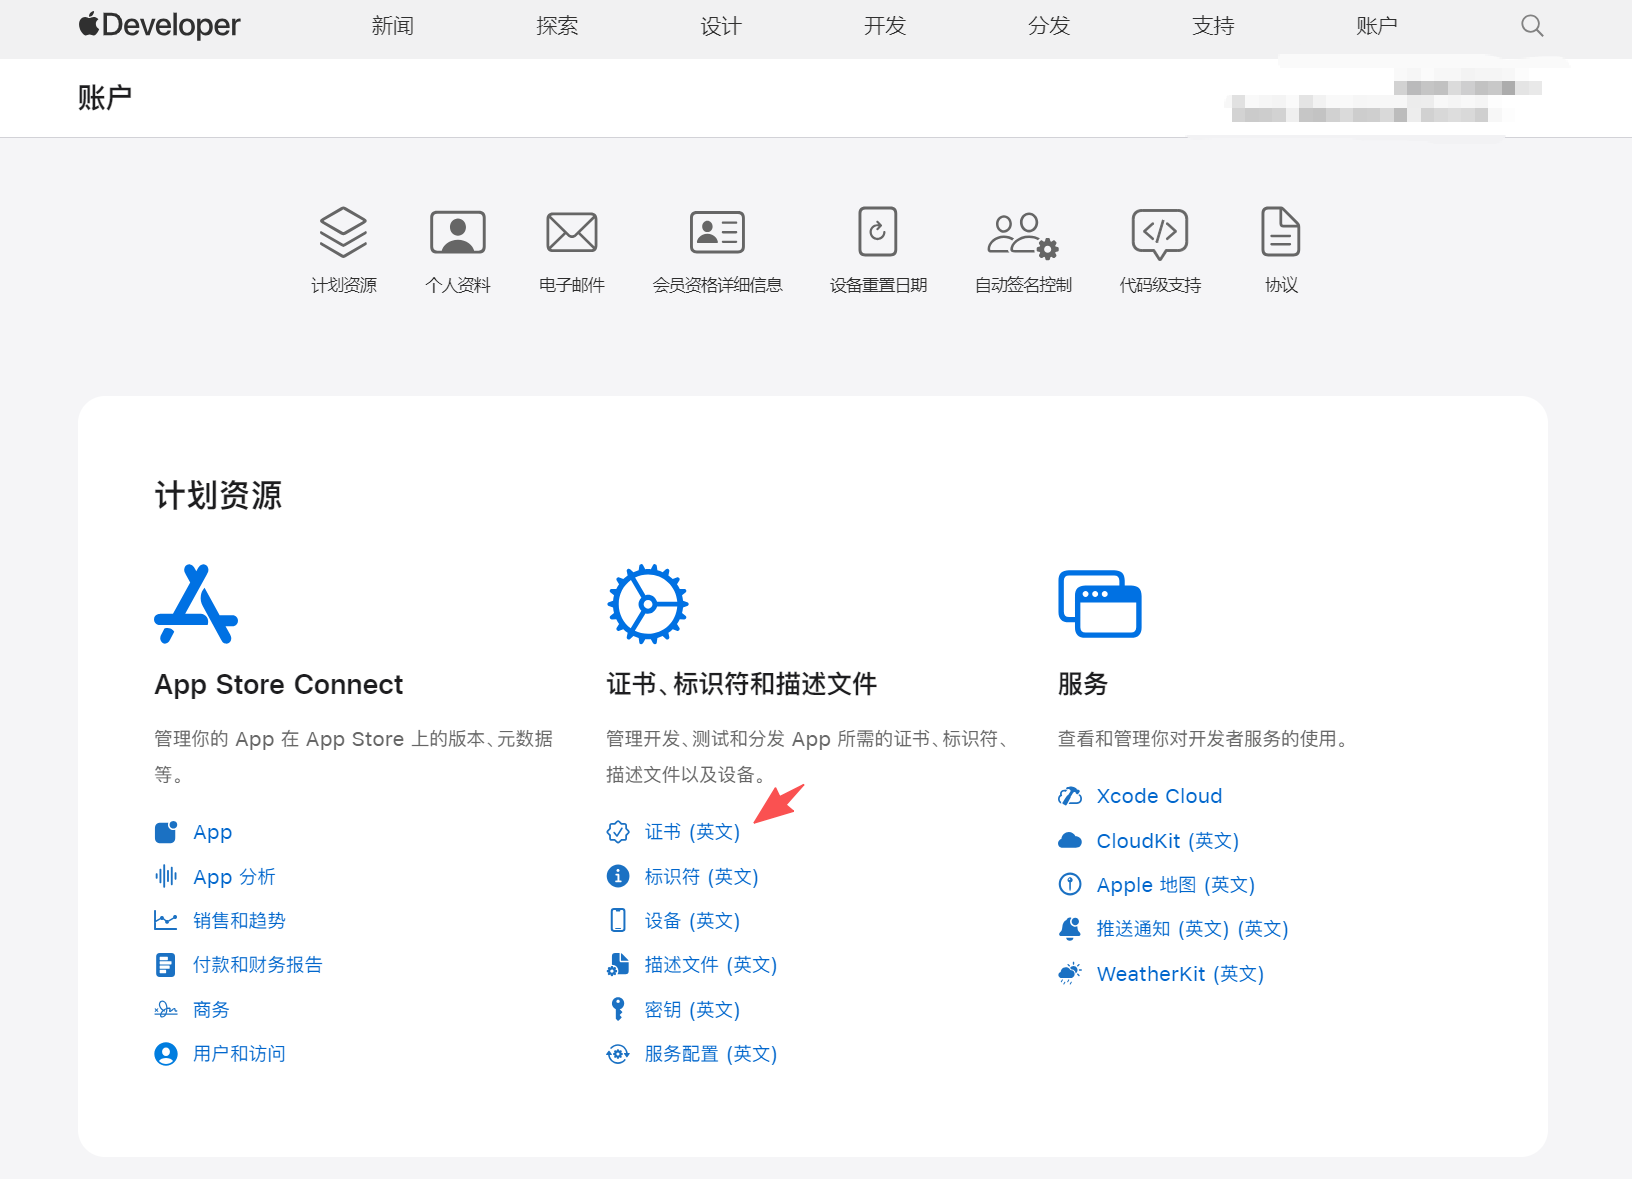Open 设备 (英文) link

point(693,920)
